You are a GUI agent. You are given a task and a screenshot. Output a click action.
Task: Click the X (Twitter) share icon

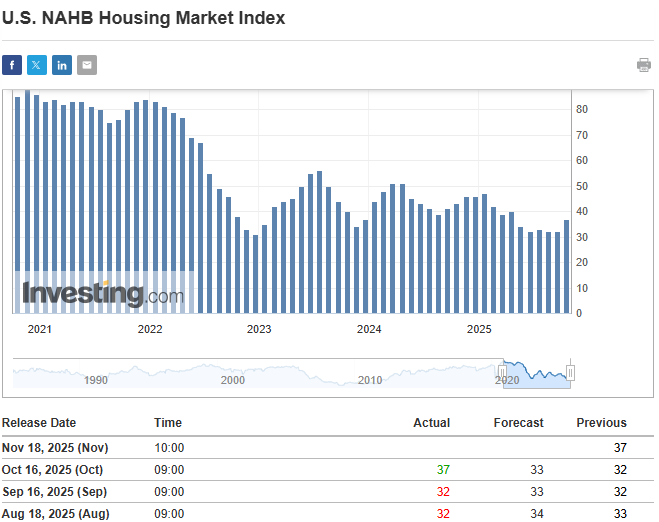[37, 65]
